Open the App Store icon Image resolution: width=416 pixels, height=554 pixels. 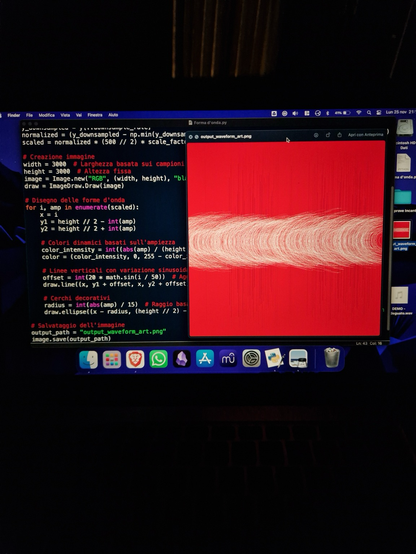tap(205, 359)
